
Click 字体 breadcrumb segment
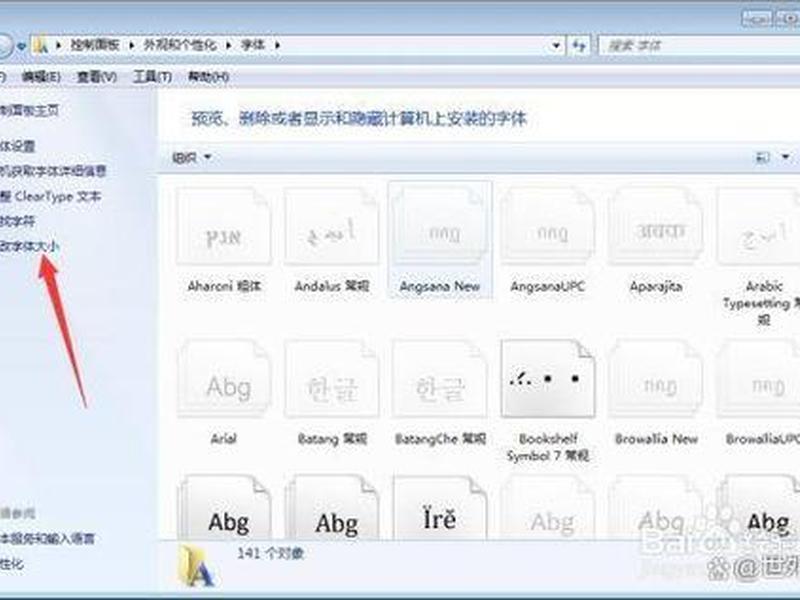253,45
